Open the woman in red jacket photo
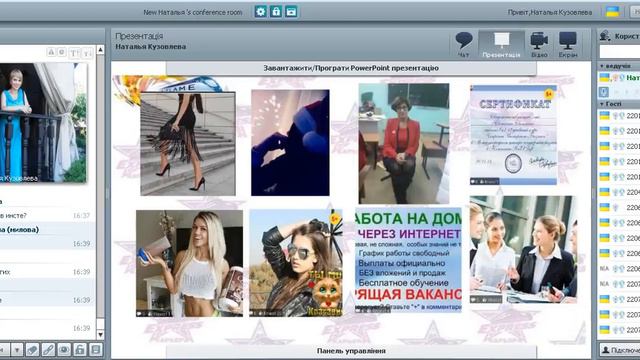The image size is (640, 360). tap(404, 144)
